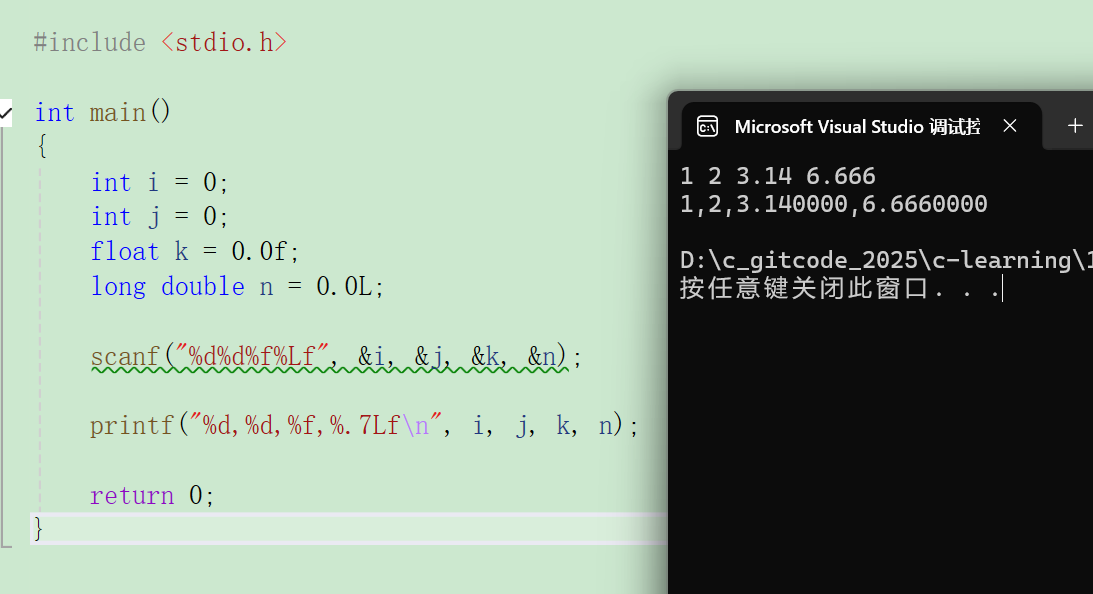1093x594 pixels.
Task: Click the printf statement
Action: [x=364, y=425]
